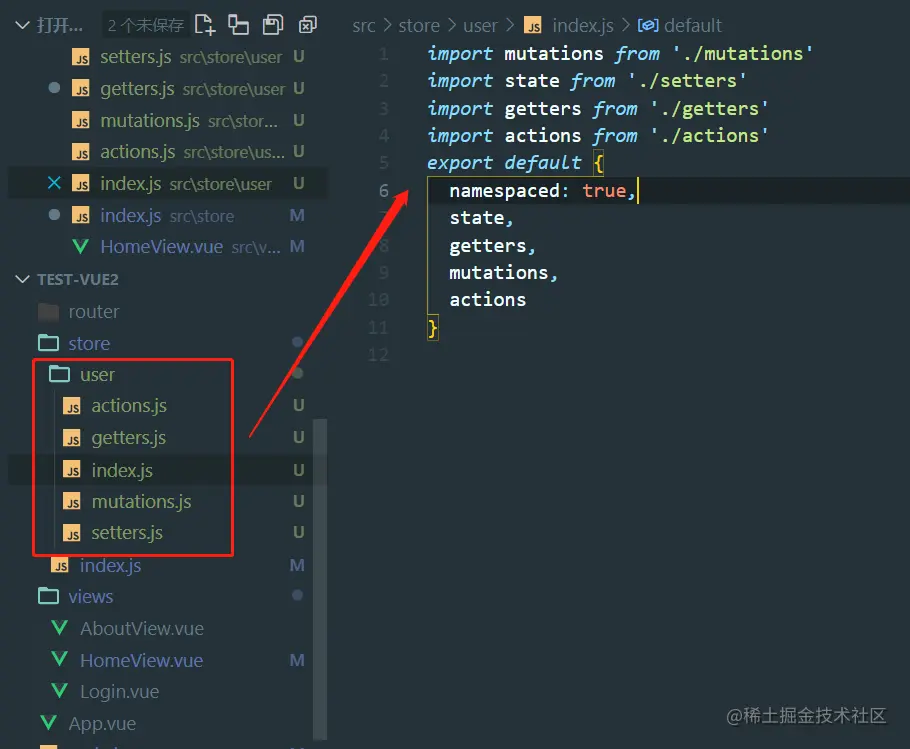Screen dimensions: 910x749
Task: Click unsaved dot beside getters.js editor
Action: click(x=54, y=88)
